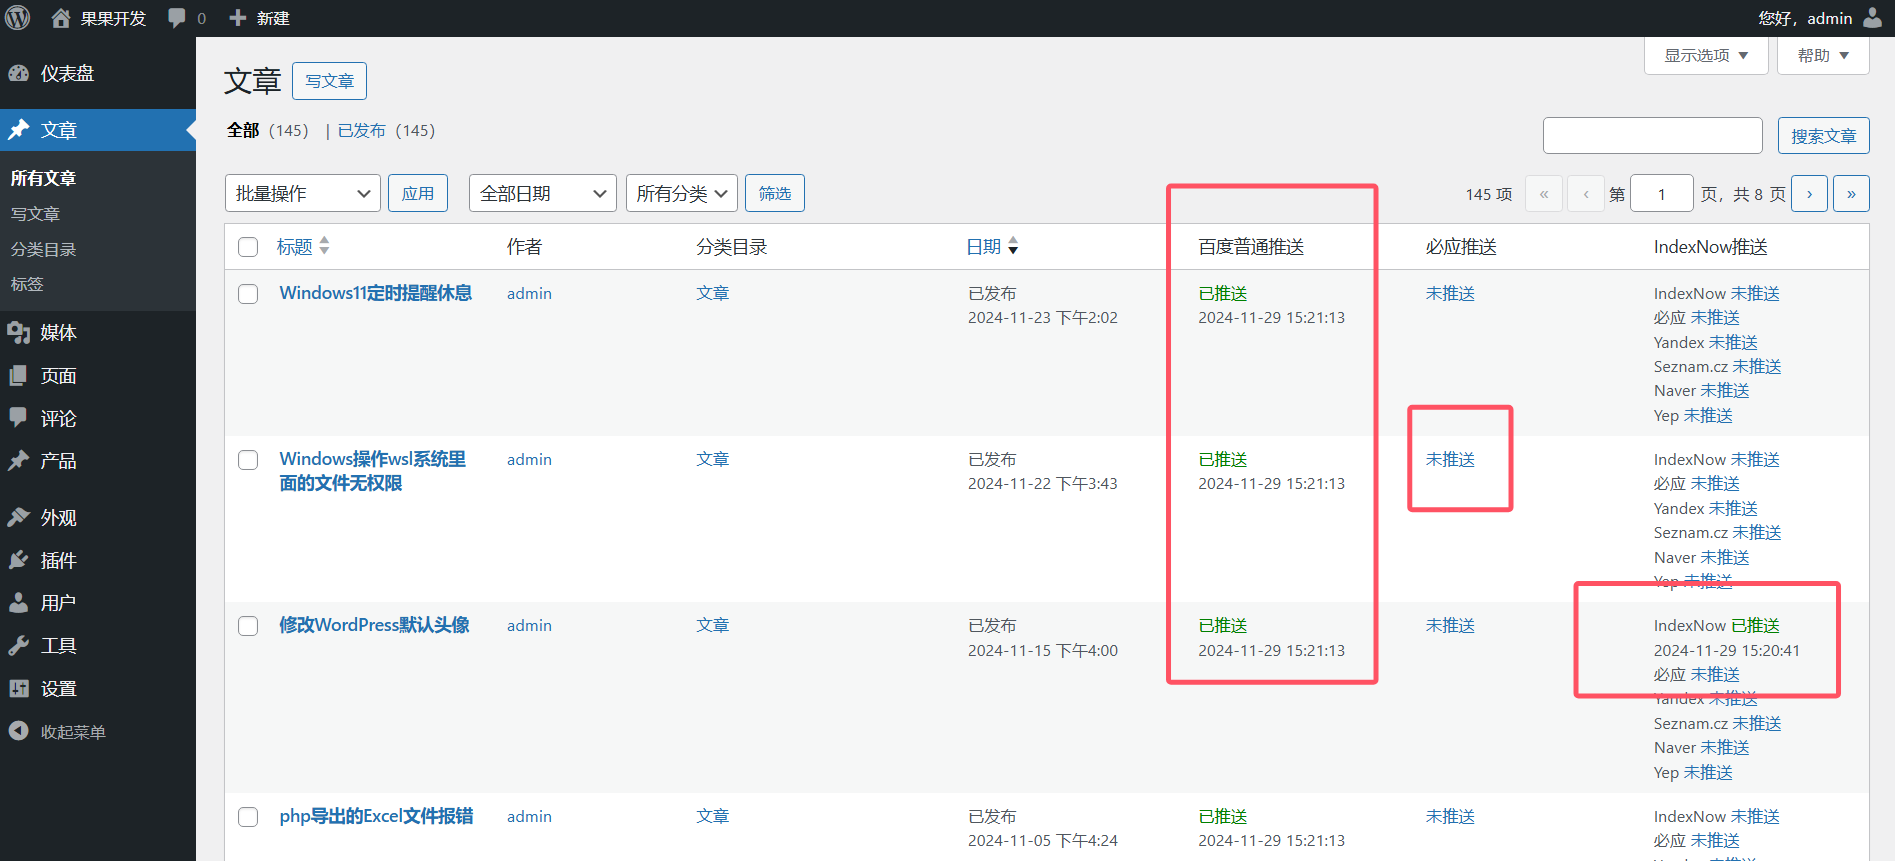Open the WordPress logo menu
Image resolution: width=1895 pixels, height=861 pixels.
click(18, 18)
